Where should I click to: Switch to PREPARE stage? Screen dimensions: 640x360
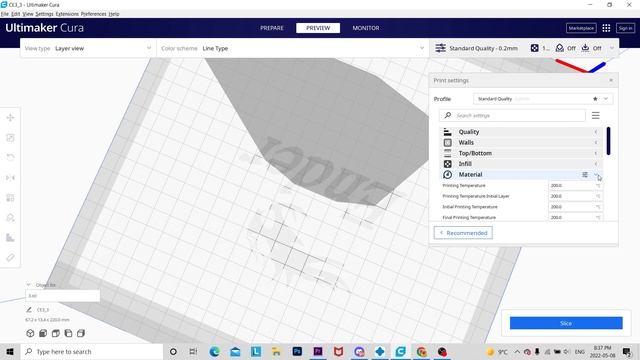pyautogui.click(x=272, y=28)
